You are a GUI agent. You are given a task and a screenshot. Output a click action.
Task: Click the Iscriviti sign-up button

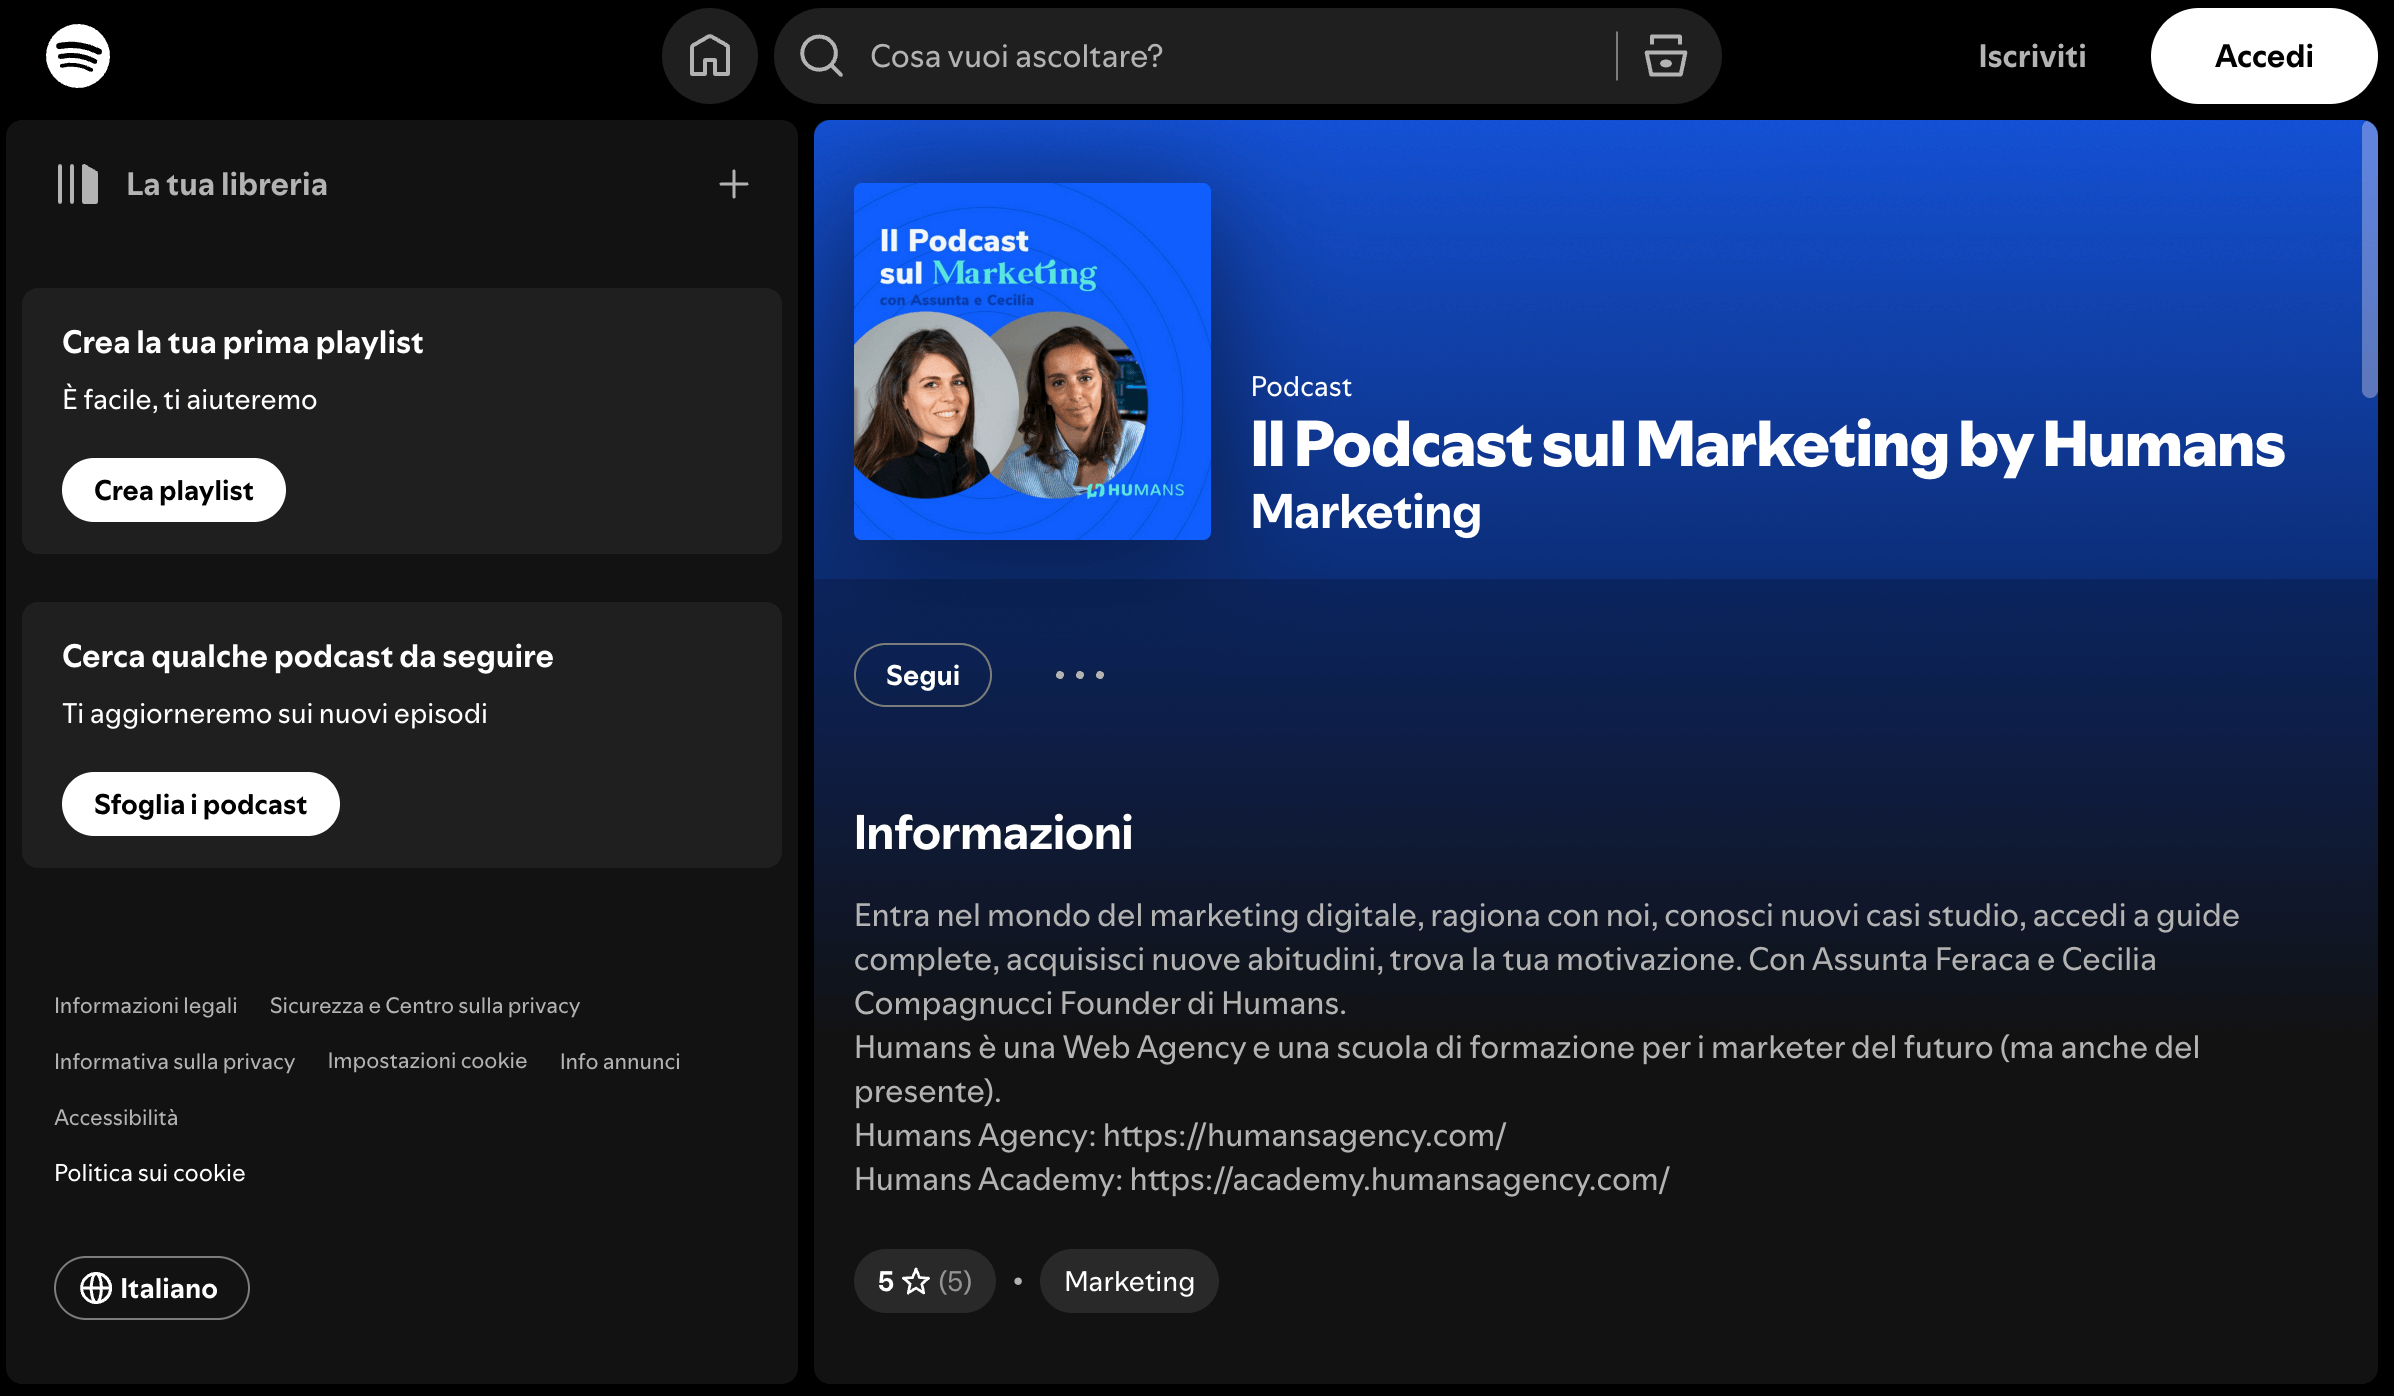tap(2032, 56)
